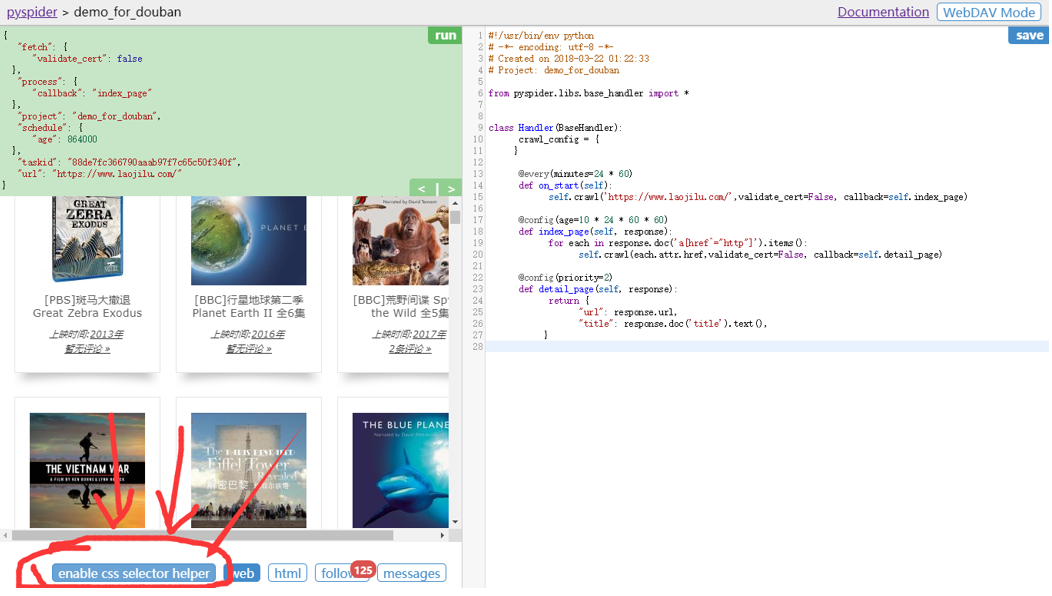Open the pyspider home link

[32, 12]
